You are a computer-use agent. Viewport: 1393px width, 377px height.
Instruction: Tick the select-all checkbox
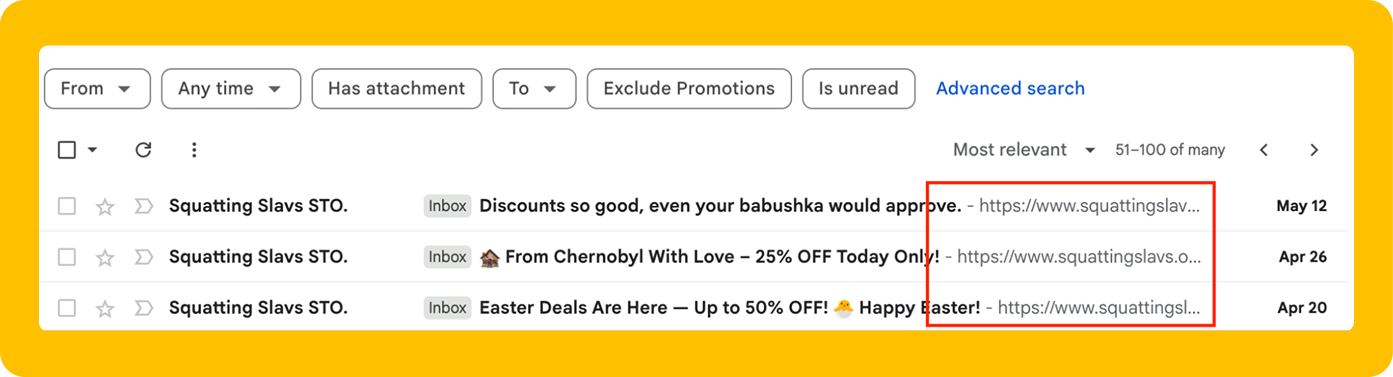click(x=67, y=150)
